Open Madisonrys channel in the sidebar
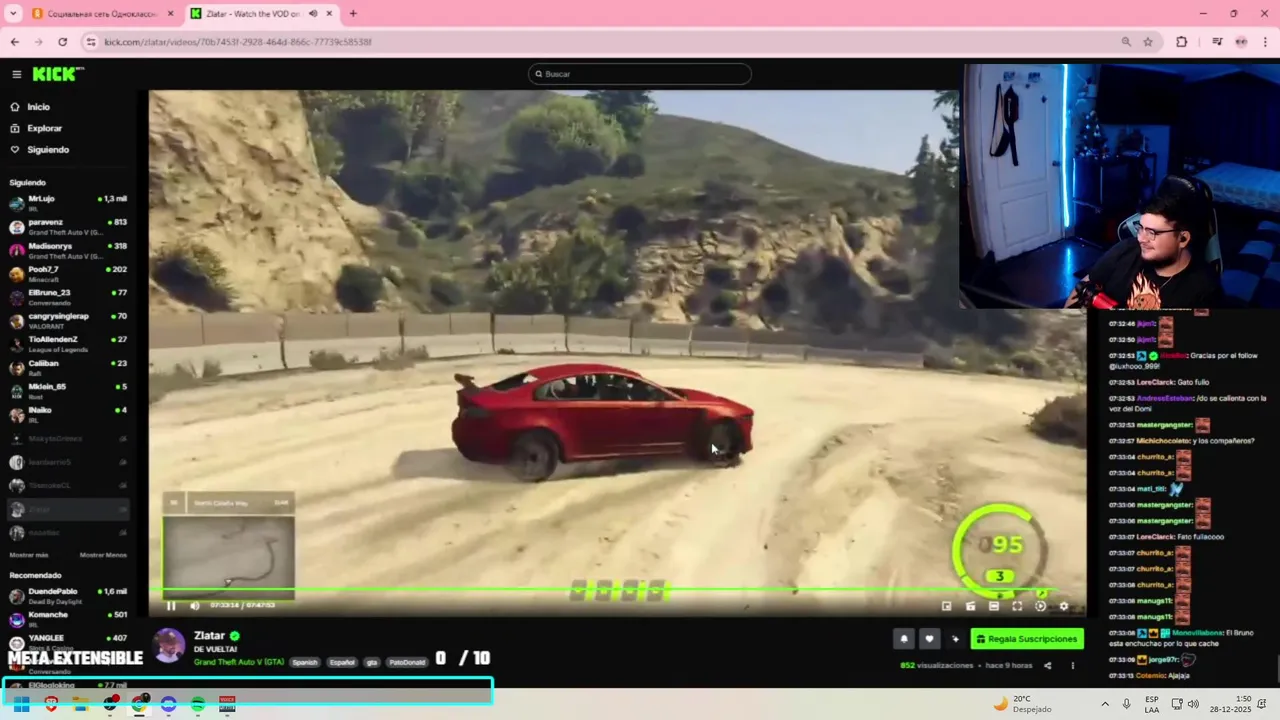The image size is (1280, 720). coord(68,250)
